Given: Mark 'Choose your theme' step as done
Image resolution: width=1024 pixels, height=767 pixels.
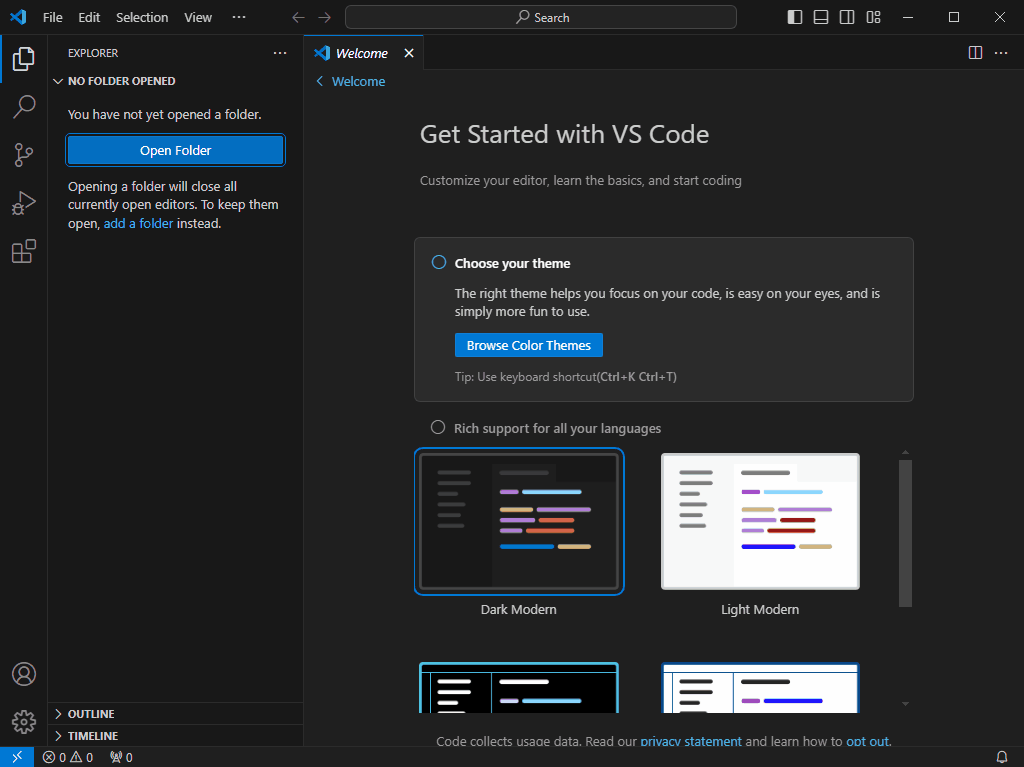Looking at the screenshot, I should pyautogui.click(x=439, y=263).
